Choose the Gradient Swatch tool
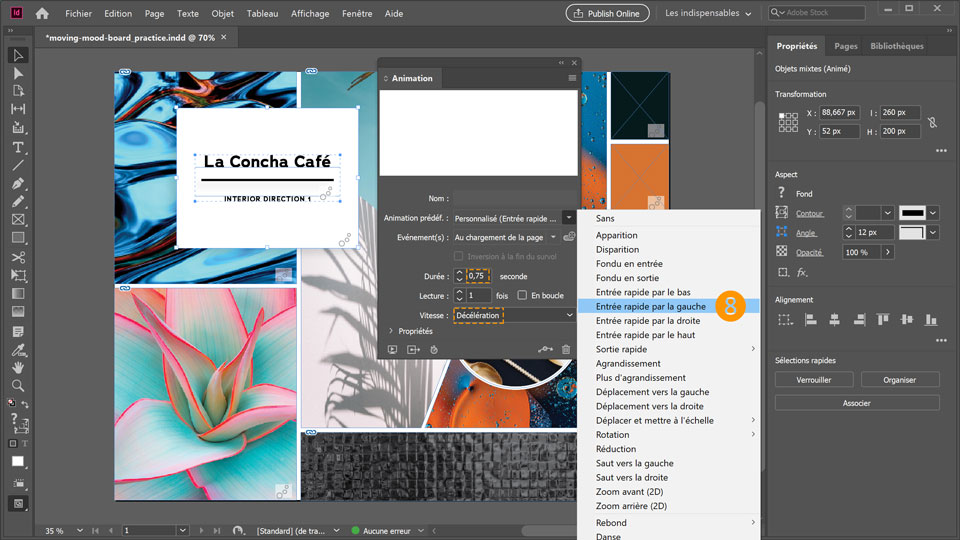 pos(18,294)
